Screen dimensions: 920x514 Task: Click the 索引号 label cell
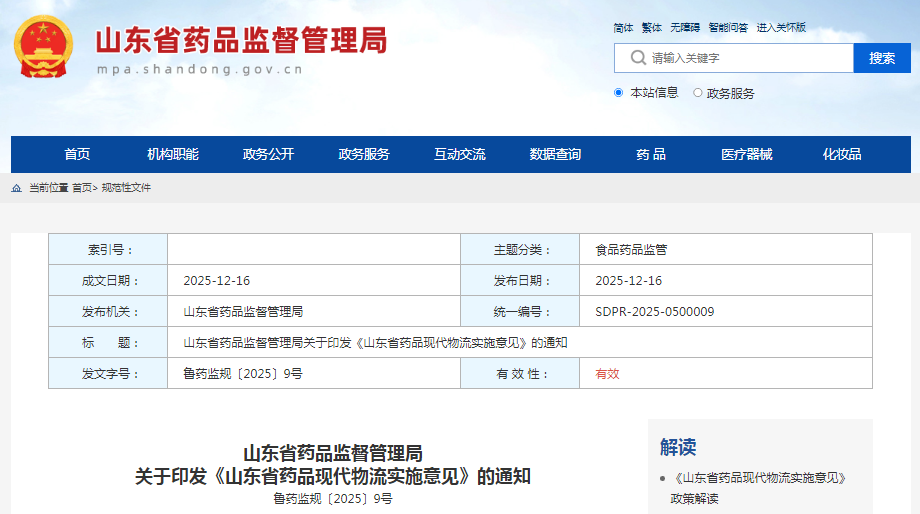tap(108, 249)
